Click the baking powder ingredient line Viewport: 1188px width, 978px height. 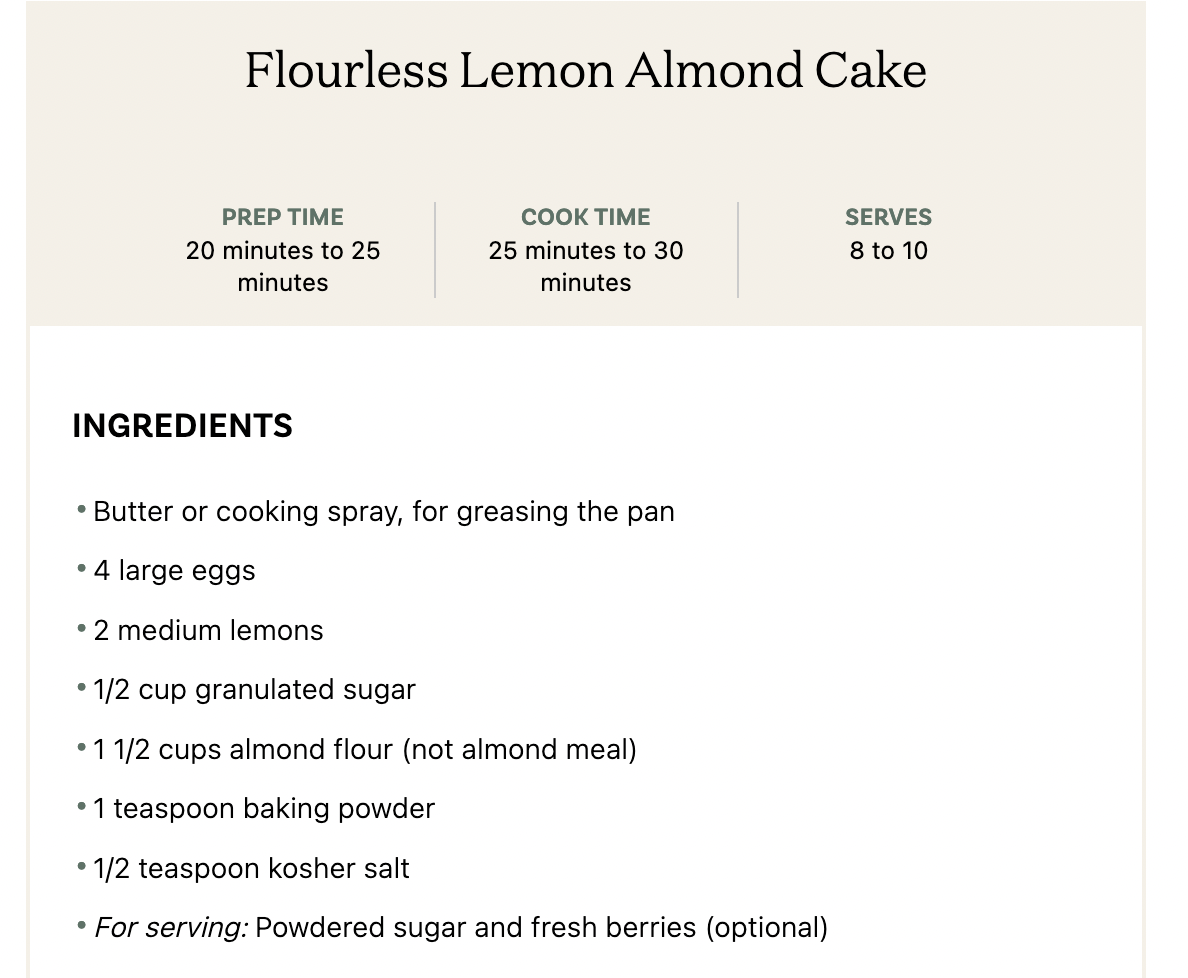tap(264, 809)
